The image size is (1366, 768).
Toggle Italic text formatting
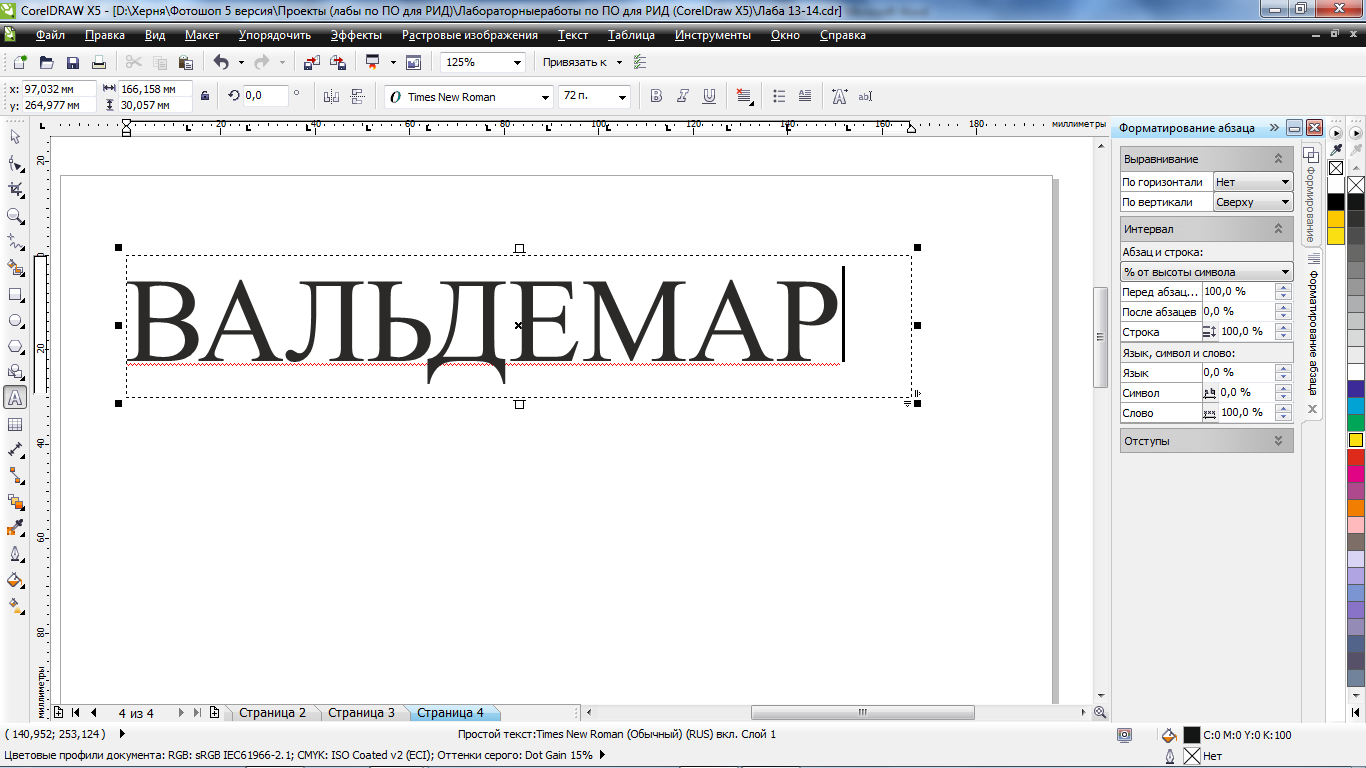coord(683,96)
